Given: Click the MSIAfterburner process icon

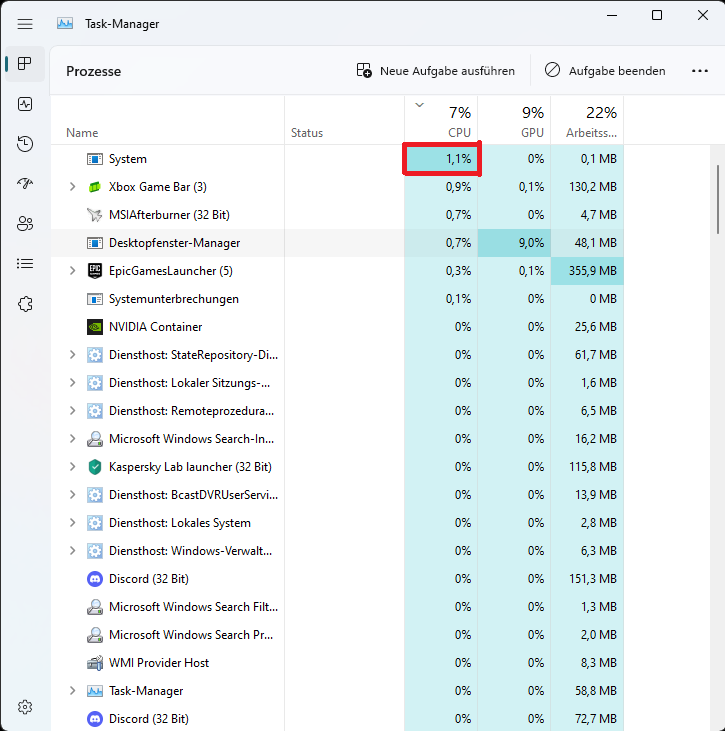Looking at the screenshot, I should point(95,215).
